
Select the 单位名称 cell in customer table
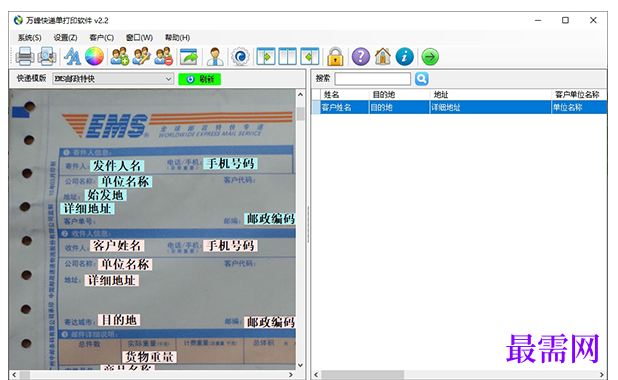tap(579, 107)
